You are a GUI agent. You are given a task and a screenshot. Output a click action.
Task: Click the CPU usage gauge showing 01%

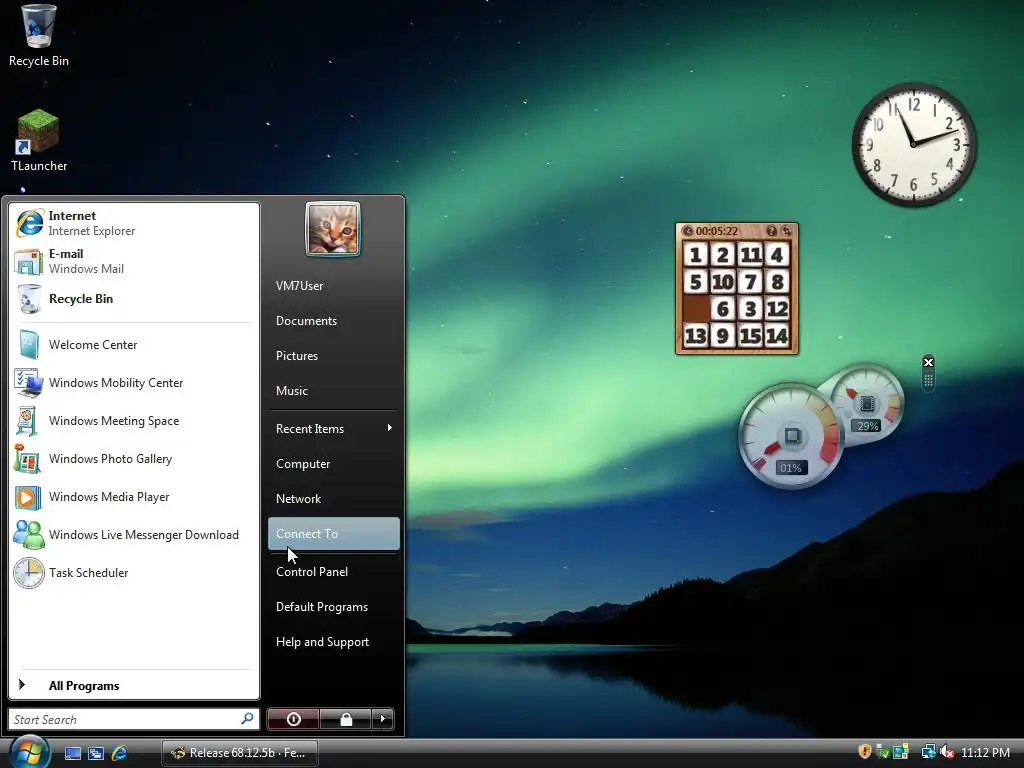pyautogui.click(x=792, y=436)
